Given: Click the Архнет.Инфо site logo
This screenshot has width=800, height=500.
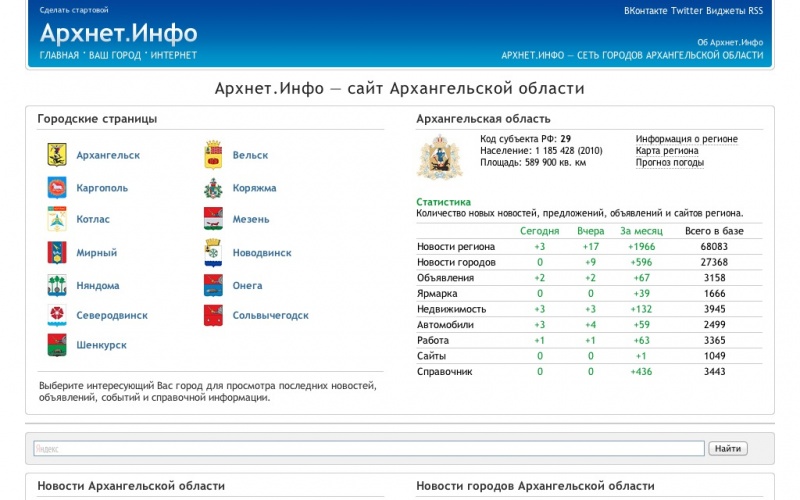Looking at the screenshot, I should tap(118, 33).
